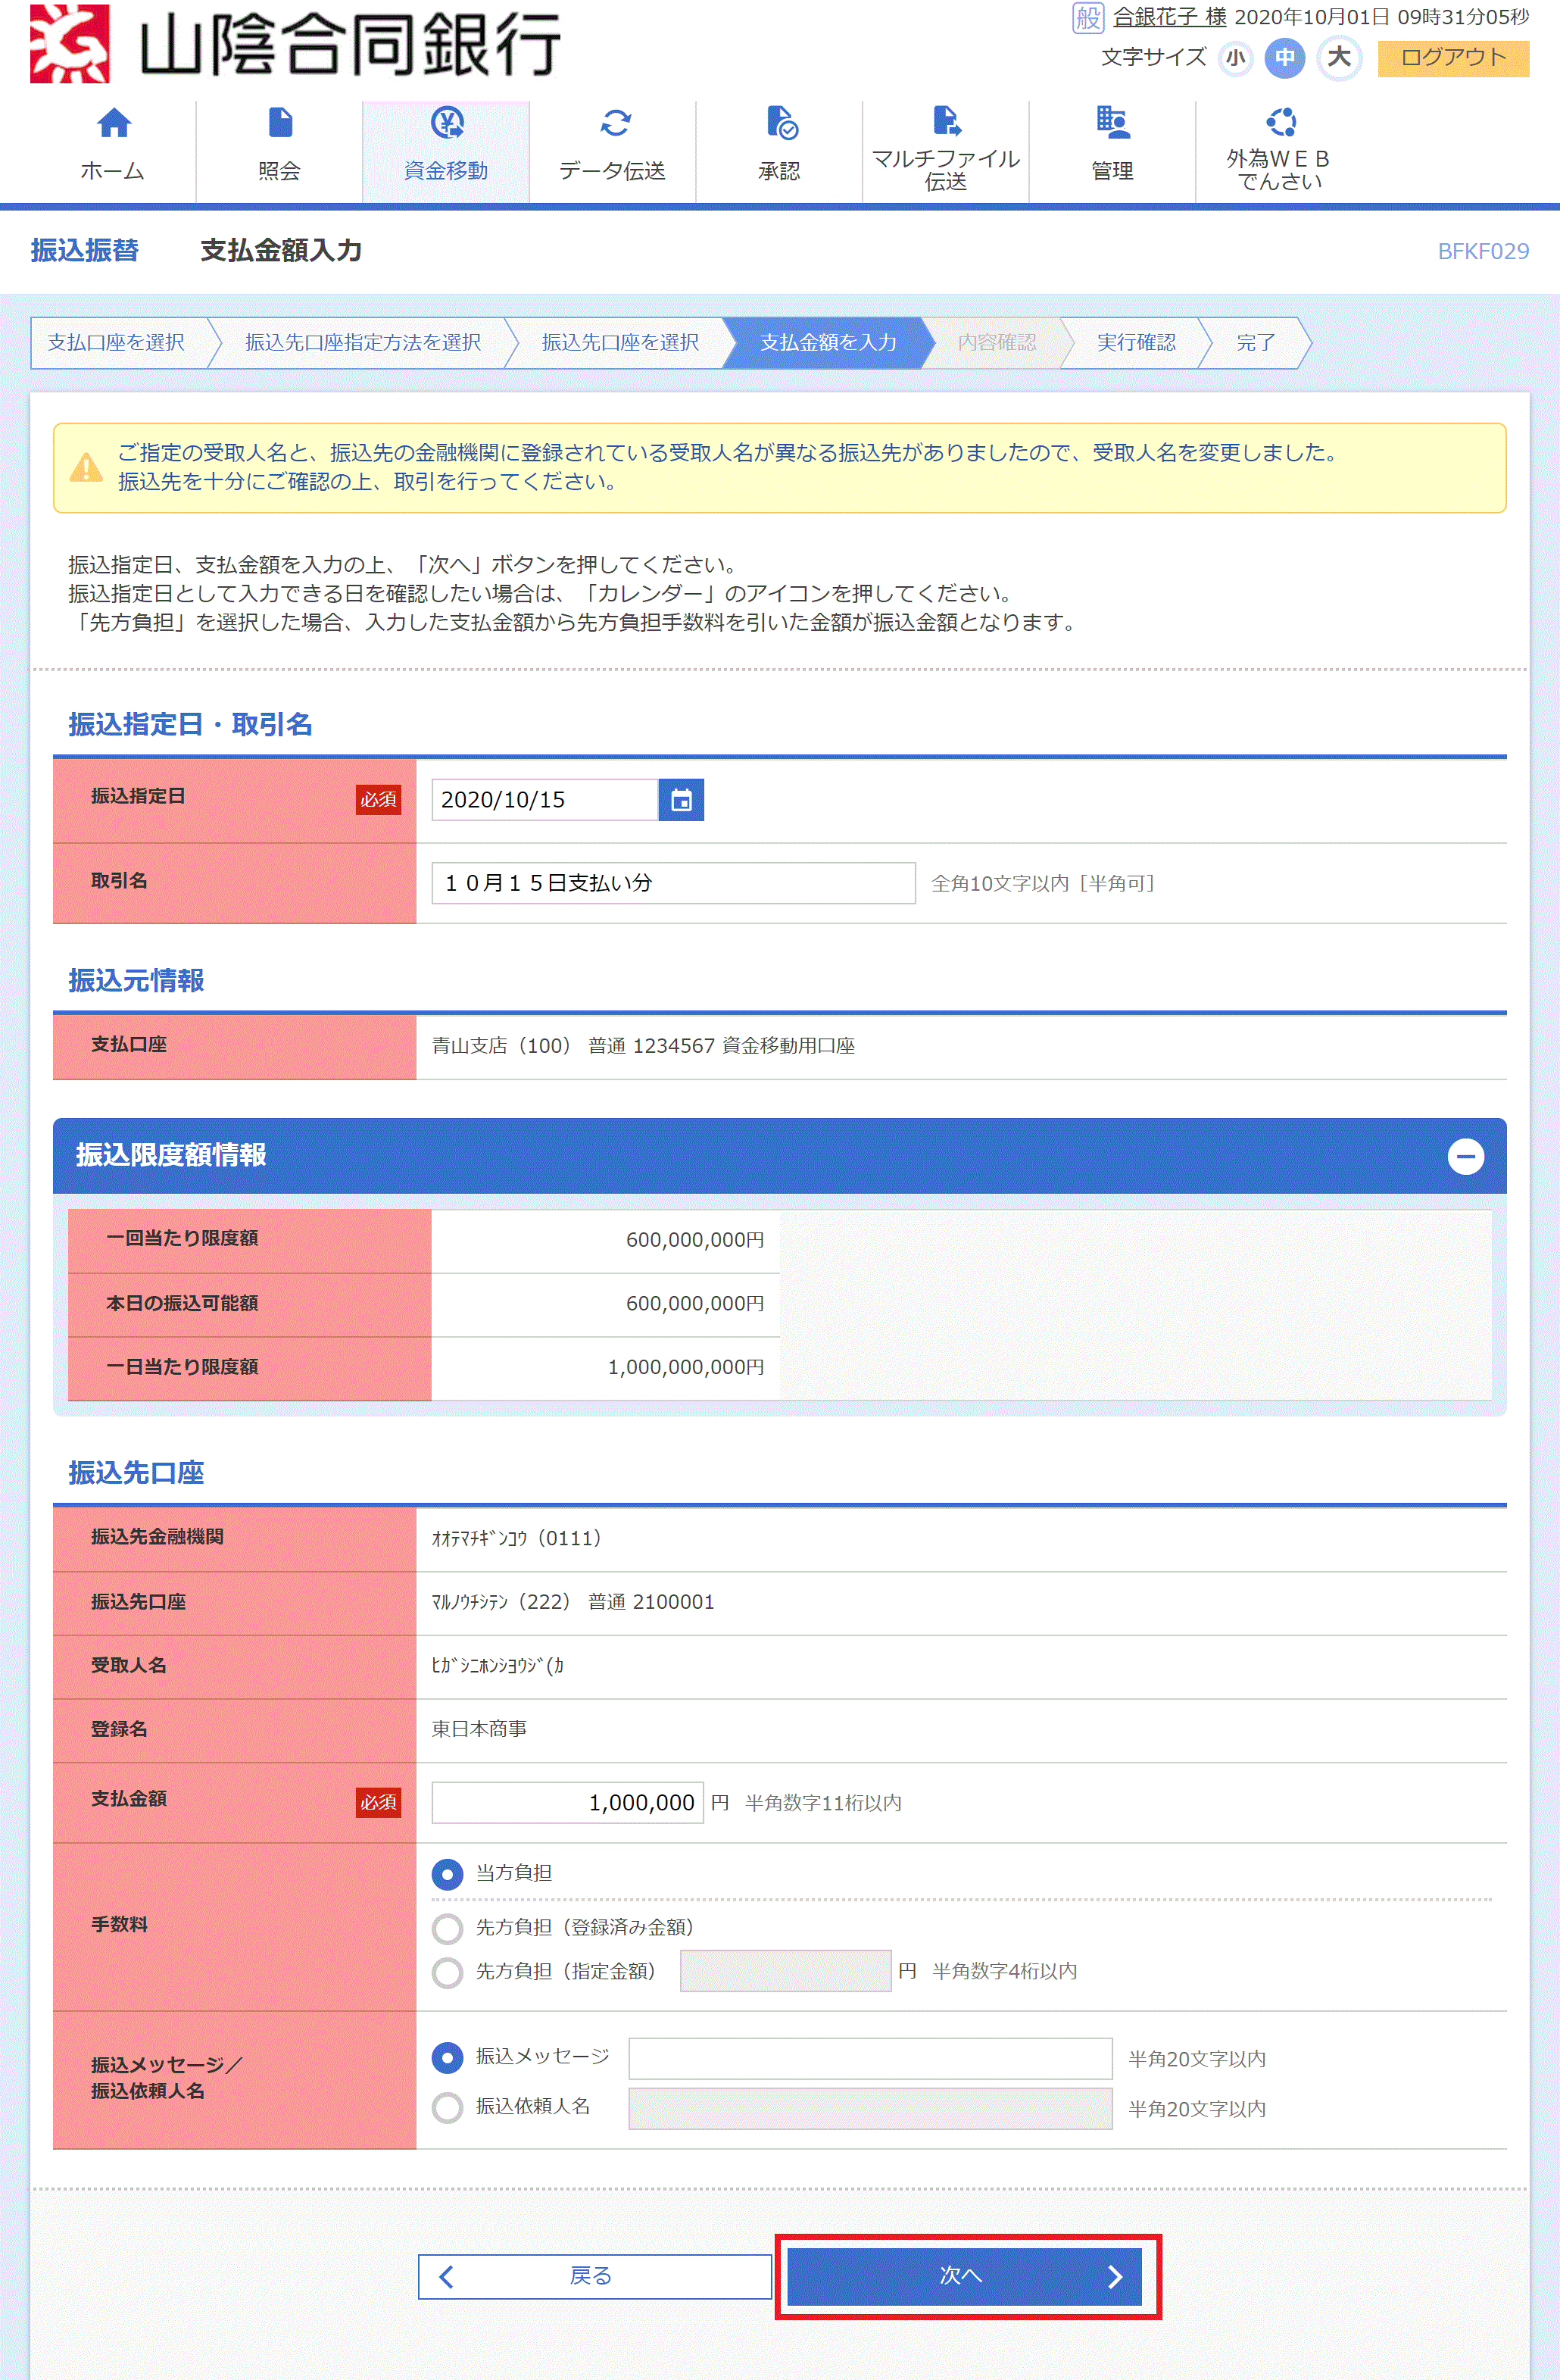Open the データ伝送 menu label

[x=612, y=171]
